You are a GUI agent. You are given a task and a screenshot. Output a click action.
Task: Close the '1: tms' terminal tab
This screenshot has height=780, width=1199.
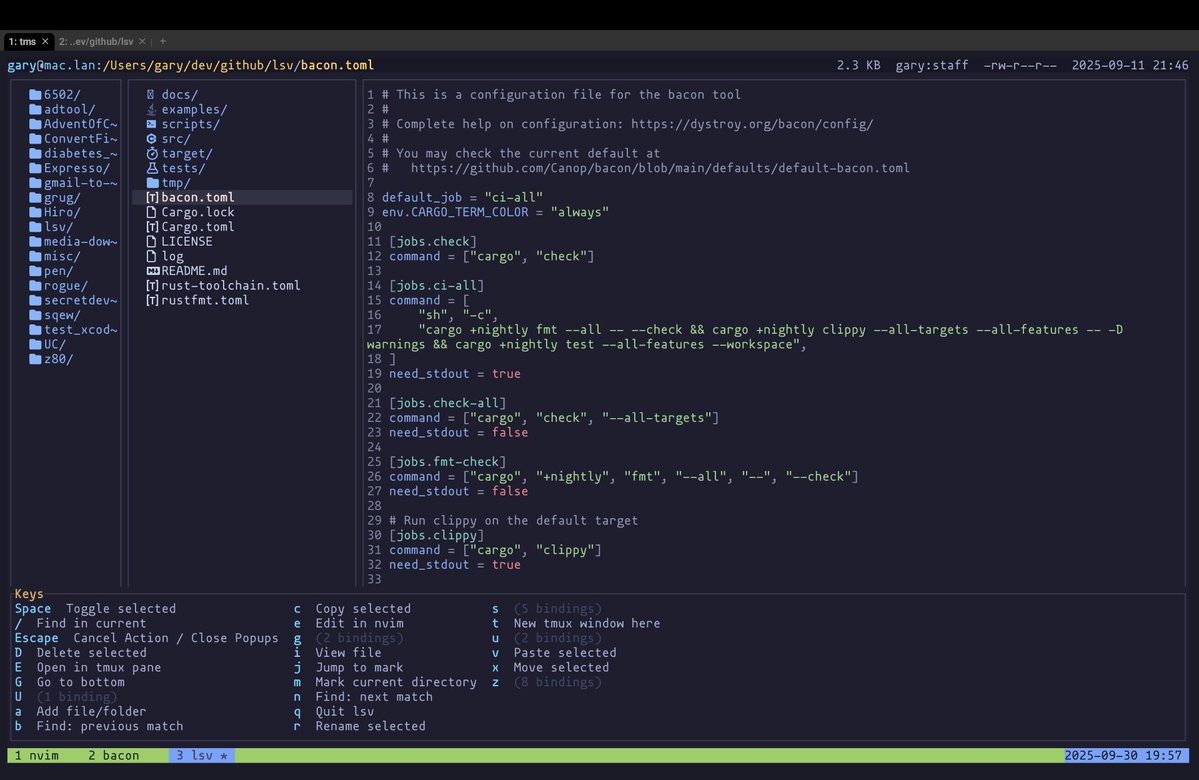(x=45, y=41)
